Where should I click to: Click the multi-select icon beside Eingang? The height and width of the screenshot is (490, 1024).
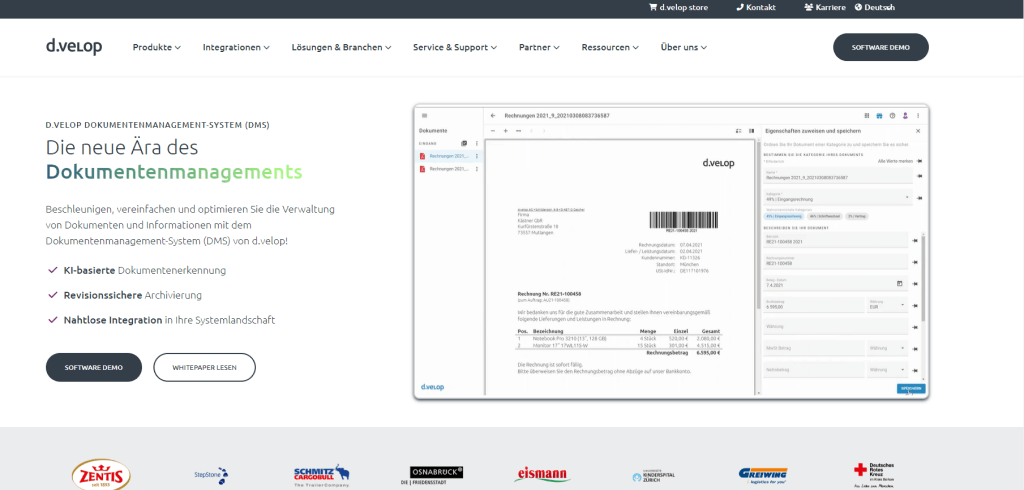click(464, 143)
